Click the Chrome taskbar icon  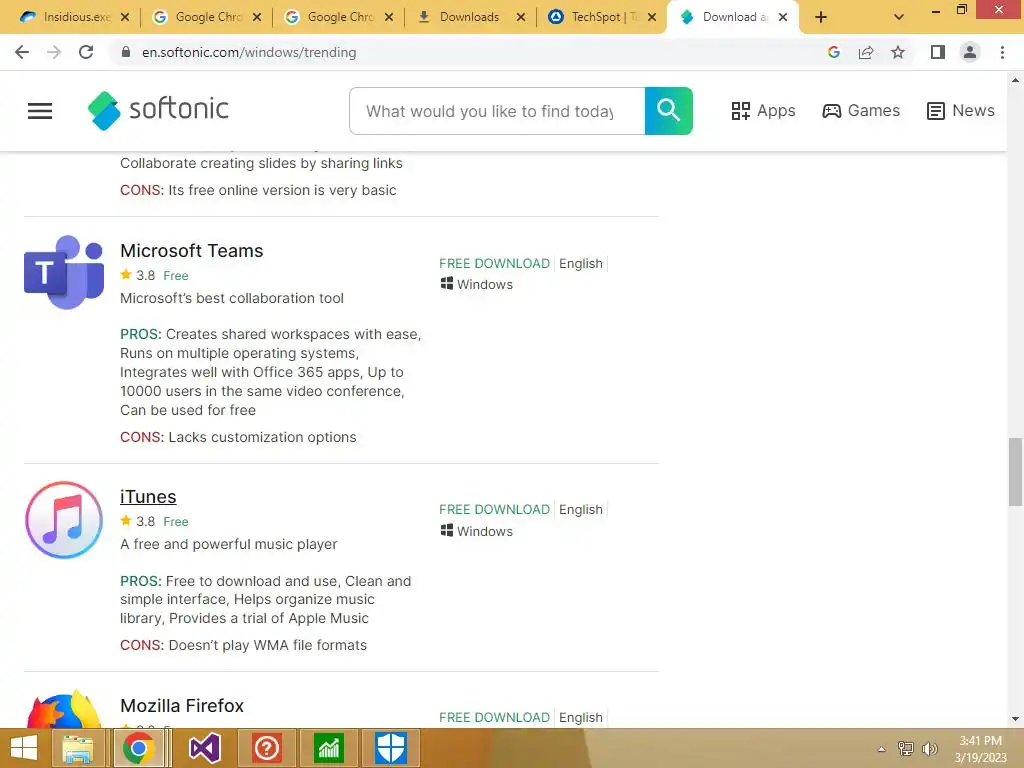[x=138, y=748]
